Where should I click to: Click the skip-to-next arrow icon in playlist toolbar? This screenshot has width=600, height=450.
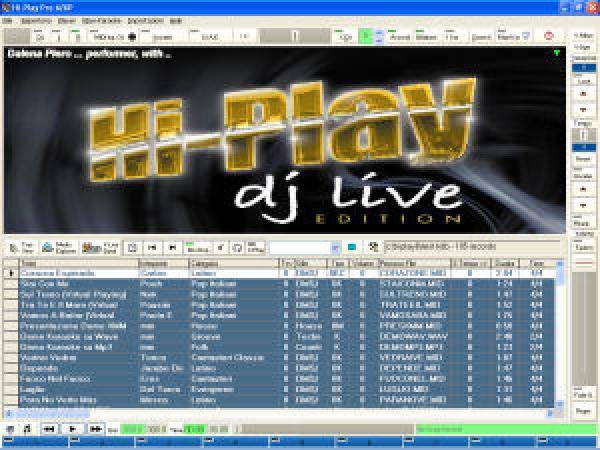coord(173,248)
